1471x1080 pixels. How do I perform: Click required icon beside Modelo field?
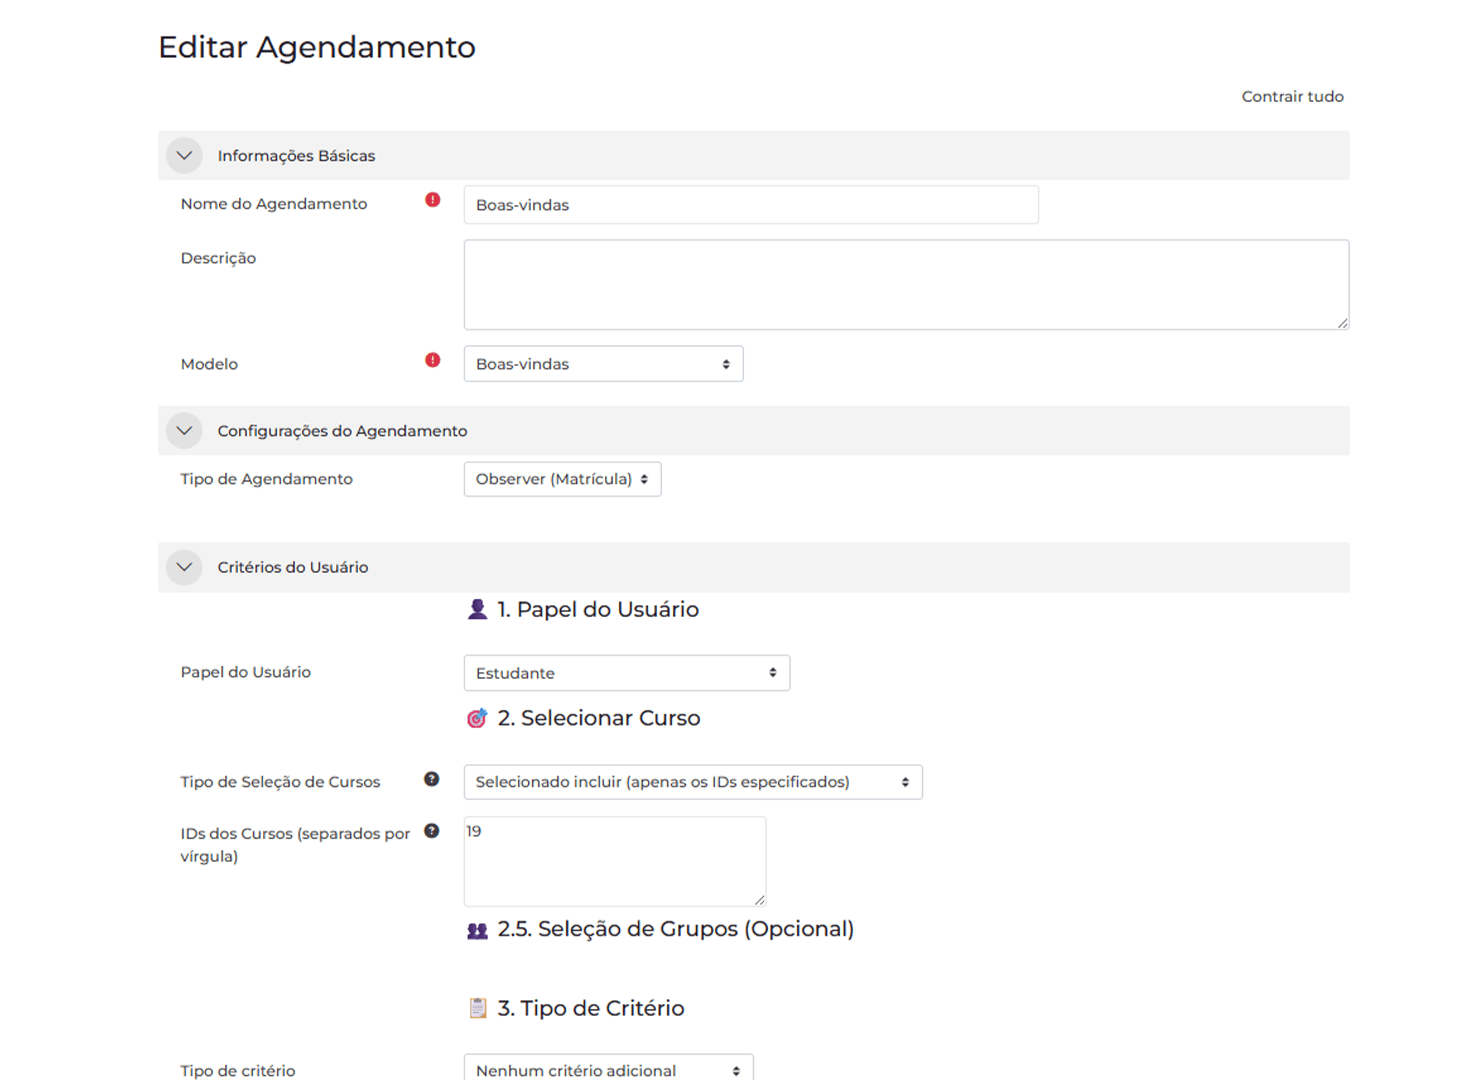point(432,360)
